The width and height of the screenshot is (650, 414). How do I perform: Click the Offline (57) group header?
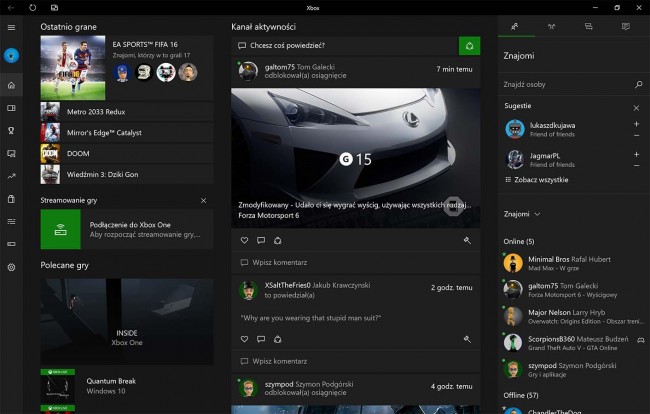pyautogui.click(x=521, y=395)
